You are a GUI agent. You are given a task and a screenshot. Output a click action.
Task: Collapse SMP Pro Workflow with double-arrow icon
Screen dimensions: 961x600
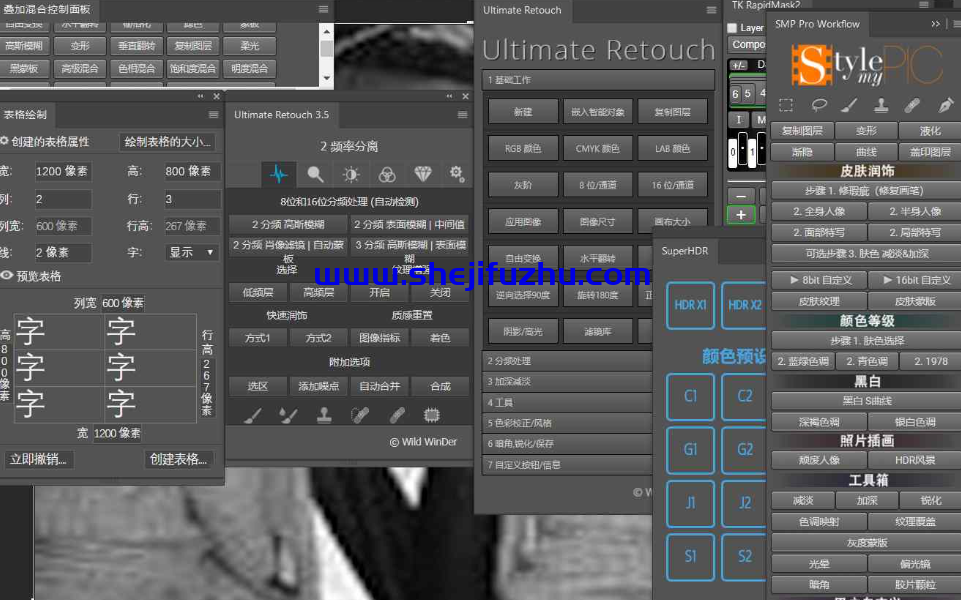click(x=935, y=24)
